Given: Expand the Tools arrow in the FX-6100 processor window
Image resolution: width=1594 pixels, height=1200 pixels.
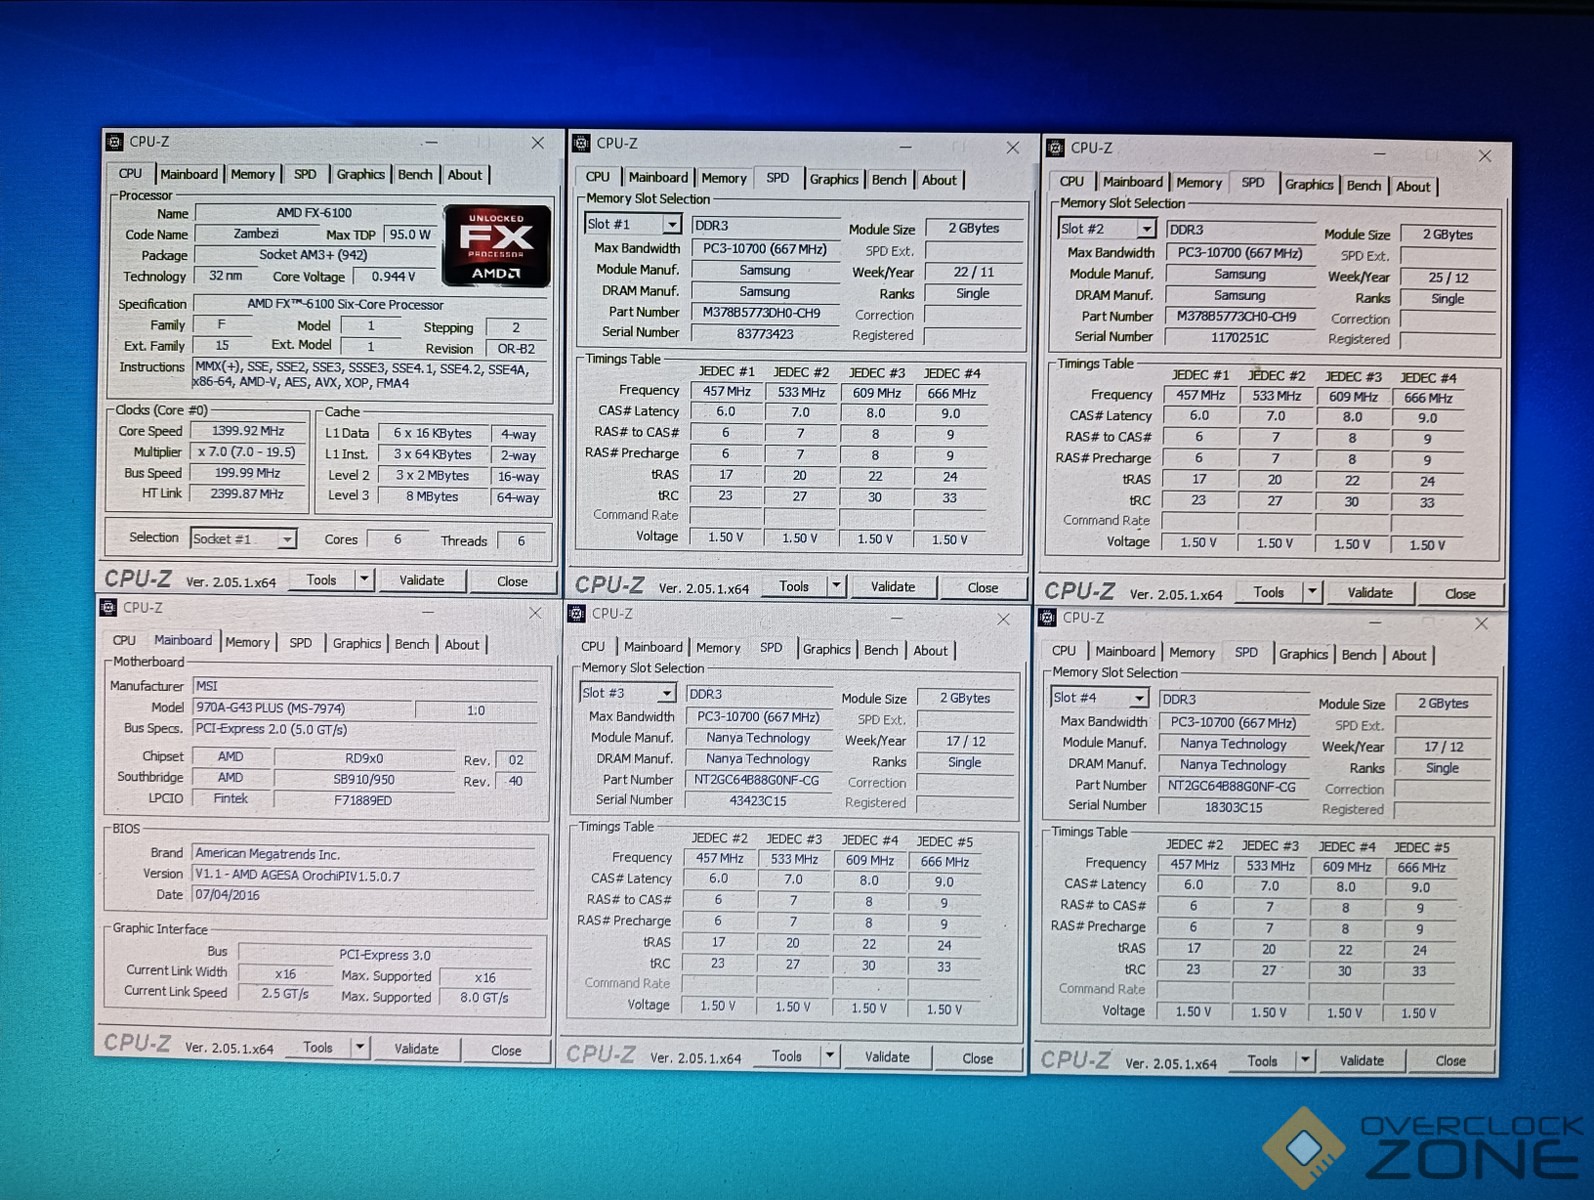Looking at the screenshot, I should tap(364, 580).
